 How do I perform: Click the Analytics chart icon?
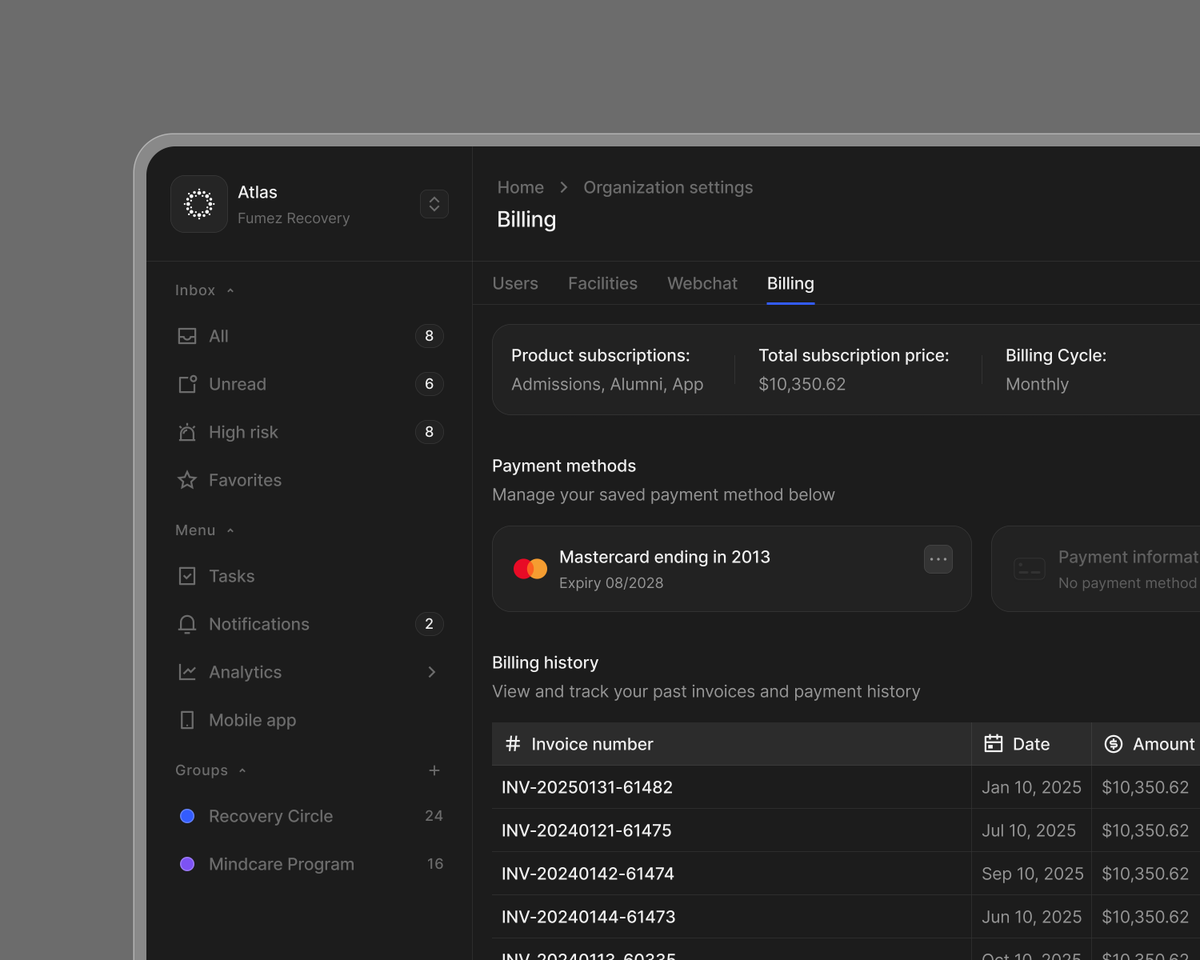pyautogui.click(x=187, y=672)
